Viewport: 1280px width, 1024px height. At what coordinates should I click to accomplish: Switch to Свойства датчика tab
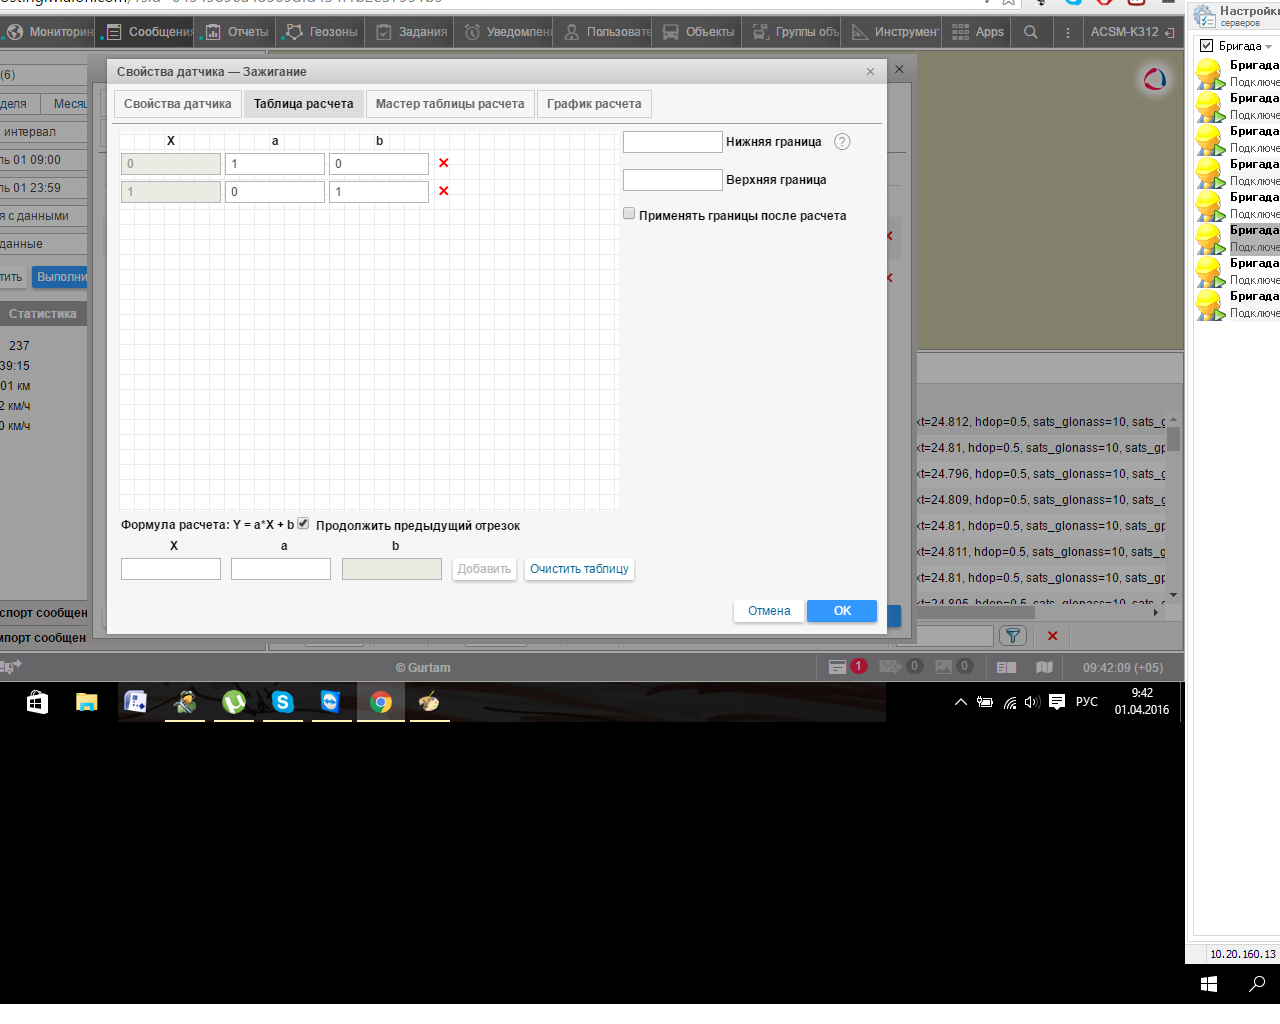(177, 104)
